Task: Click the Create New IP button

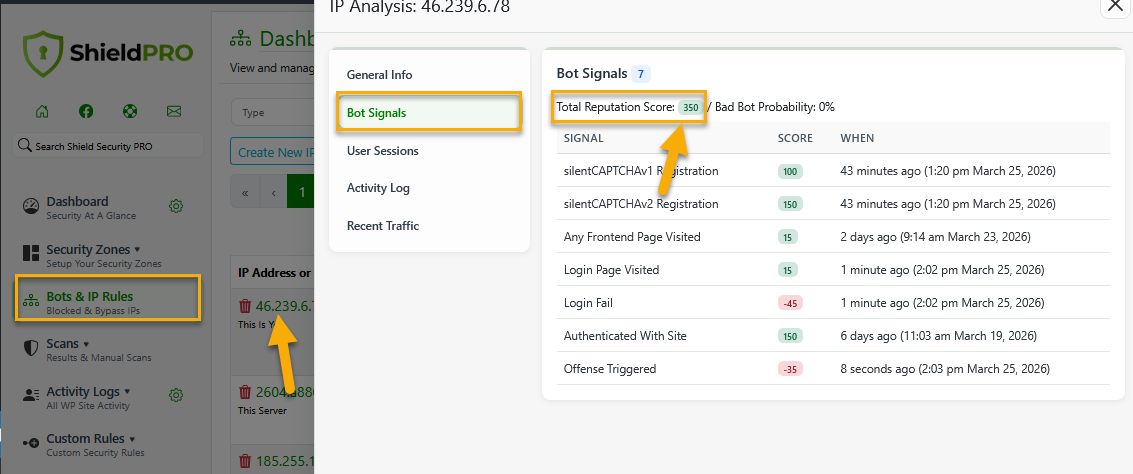Action: pyautogui.click(x=272, y=152)
